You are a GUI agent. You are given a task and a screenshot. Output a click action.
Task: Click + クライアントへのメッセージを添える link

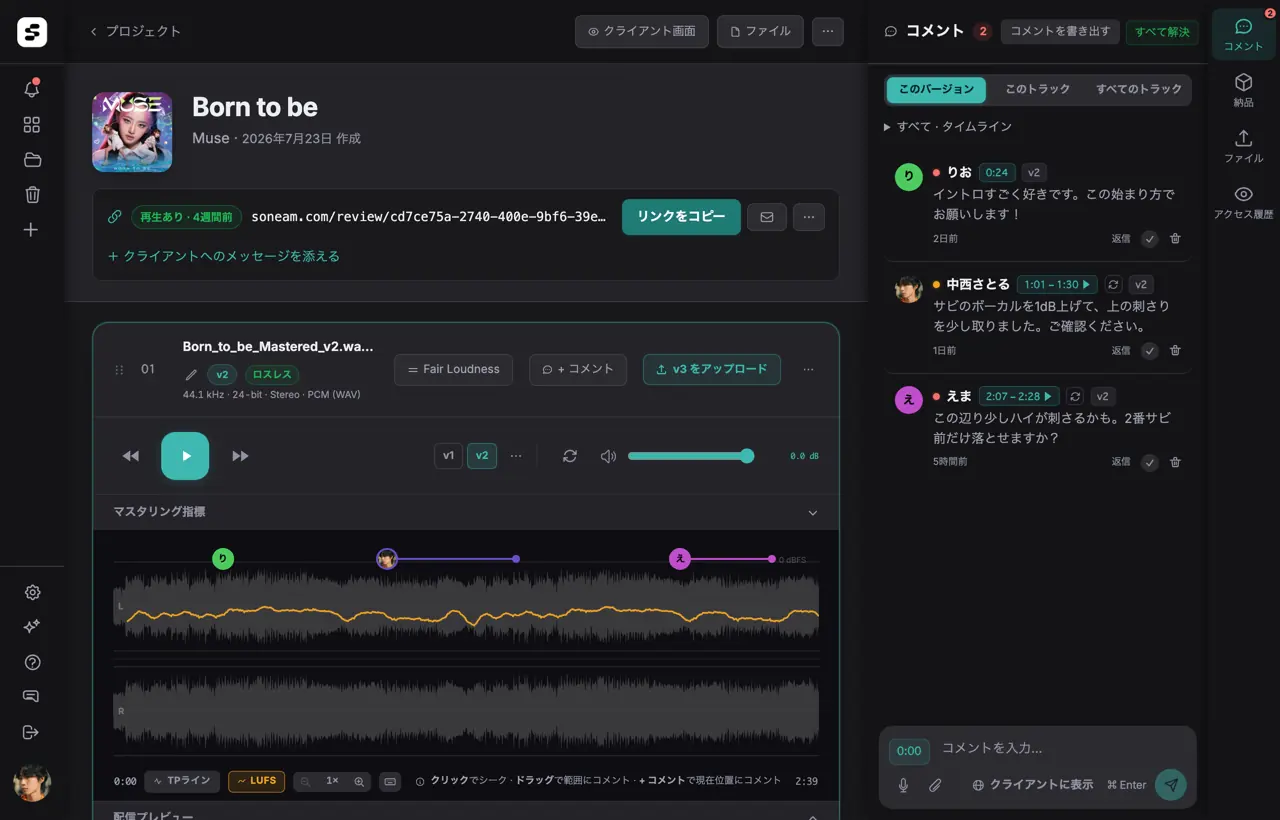[x=224, y=256]
